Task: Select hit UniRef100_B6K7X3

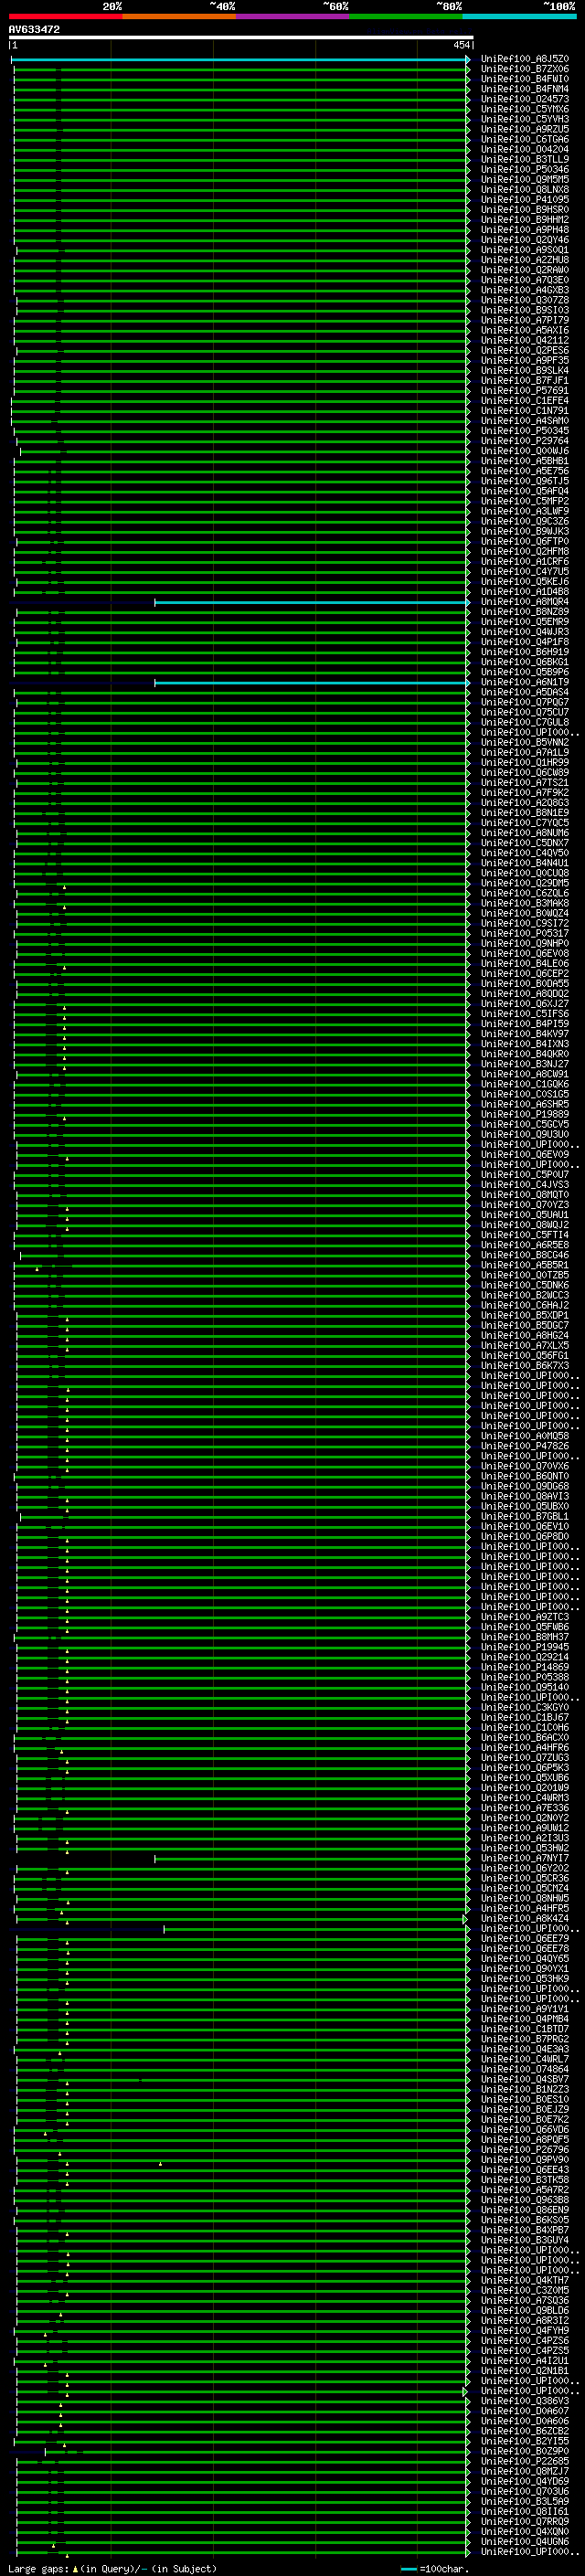Action: click(x=525, y=1366)
